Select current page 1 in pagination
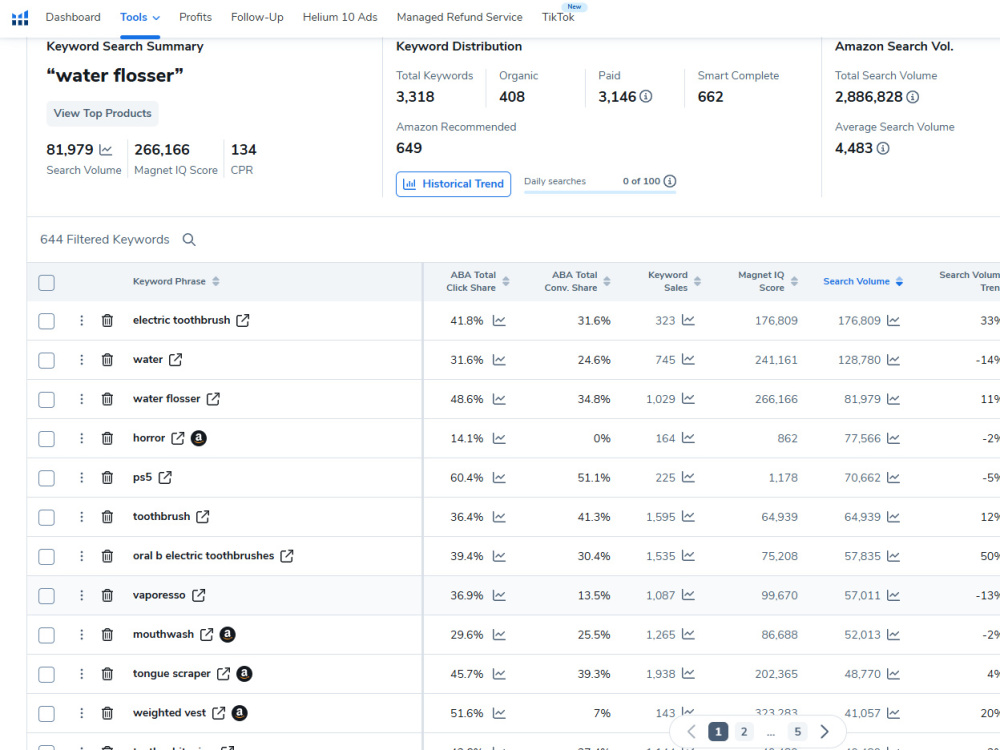Viewport: 1000px width, 750px height. click(x=718, y=732)
